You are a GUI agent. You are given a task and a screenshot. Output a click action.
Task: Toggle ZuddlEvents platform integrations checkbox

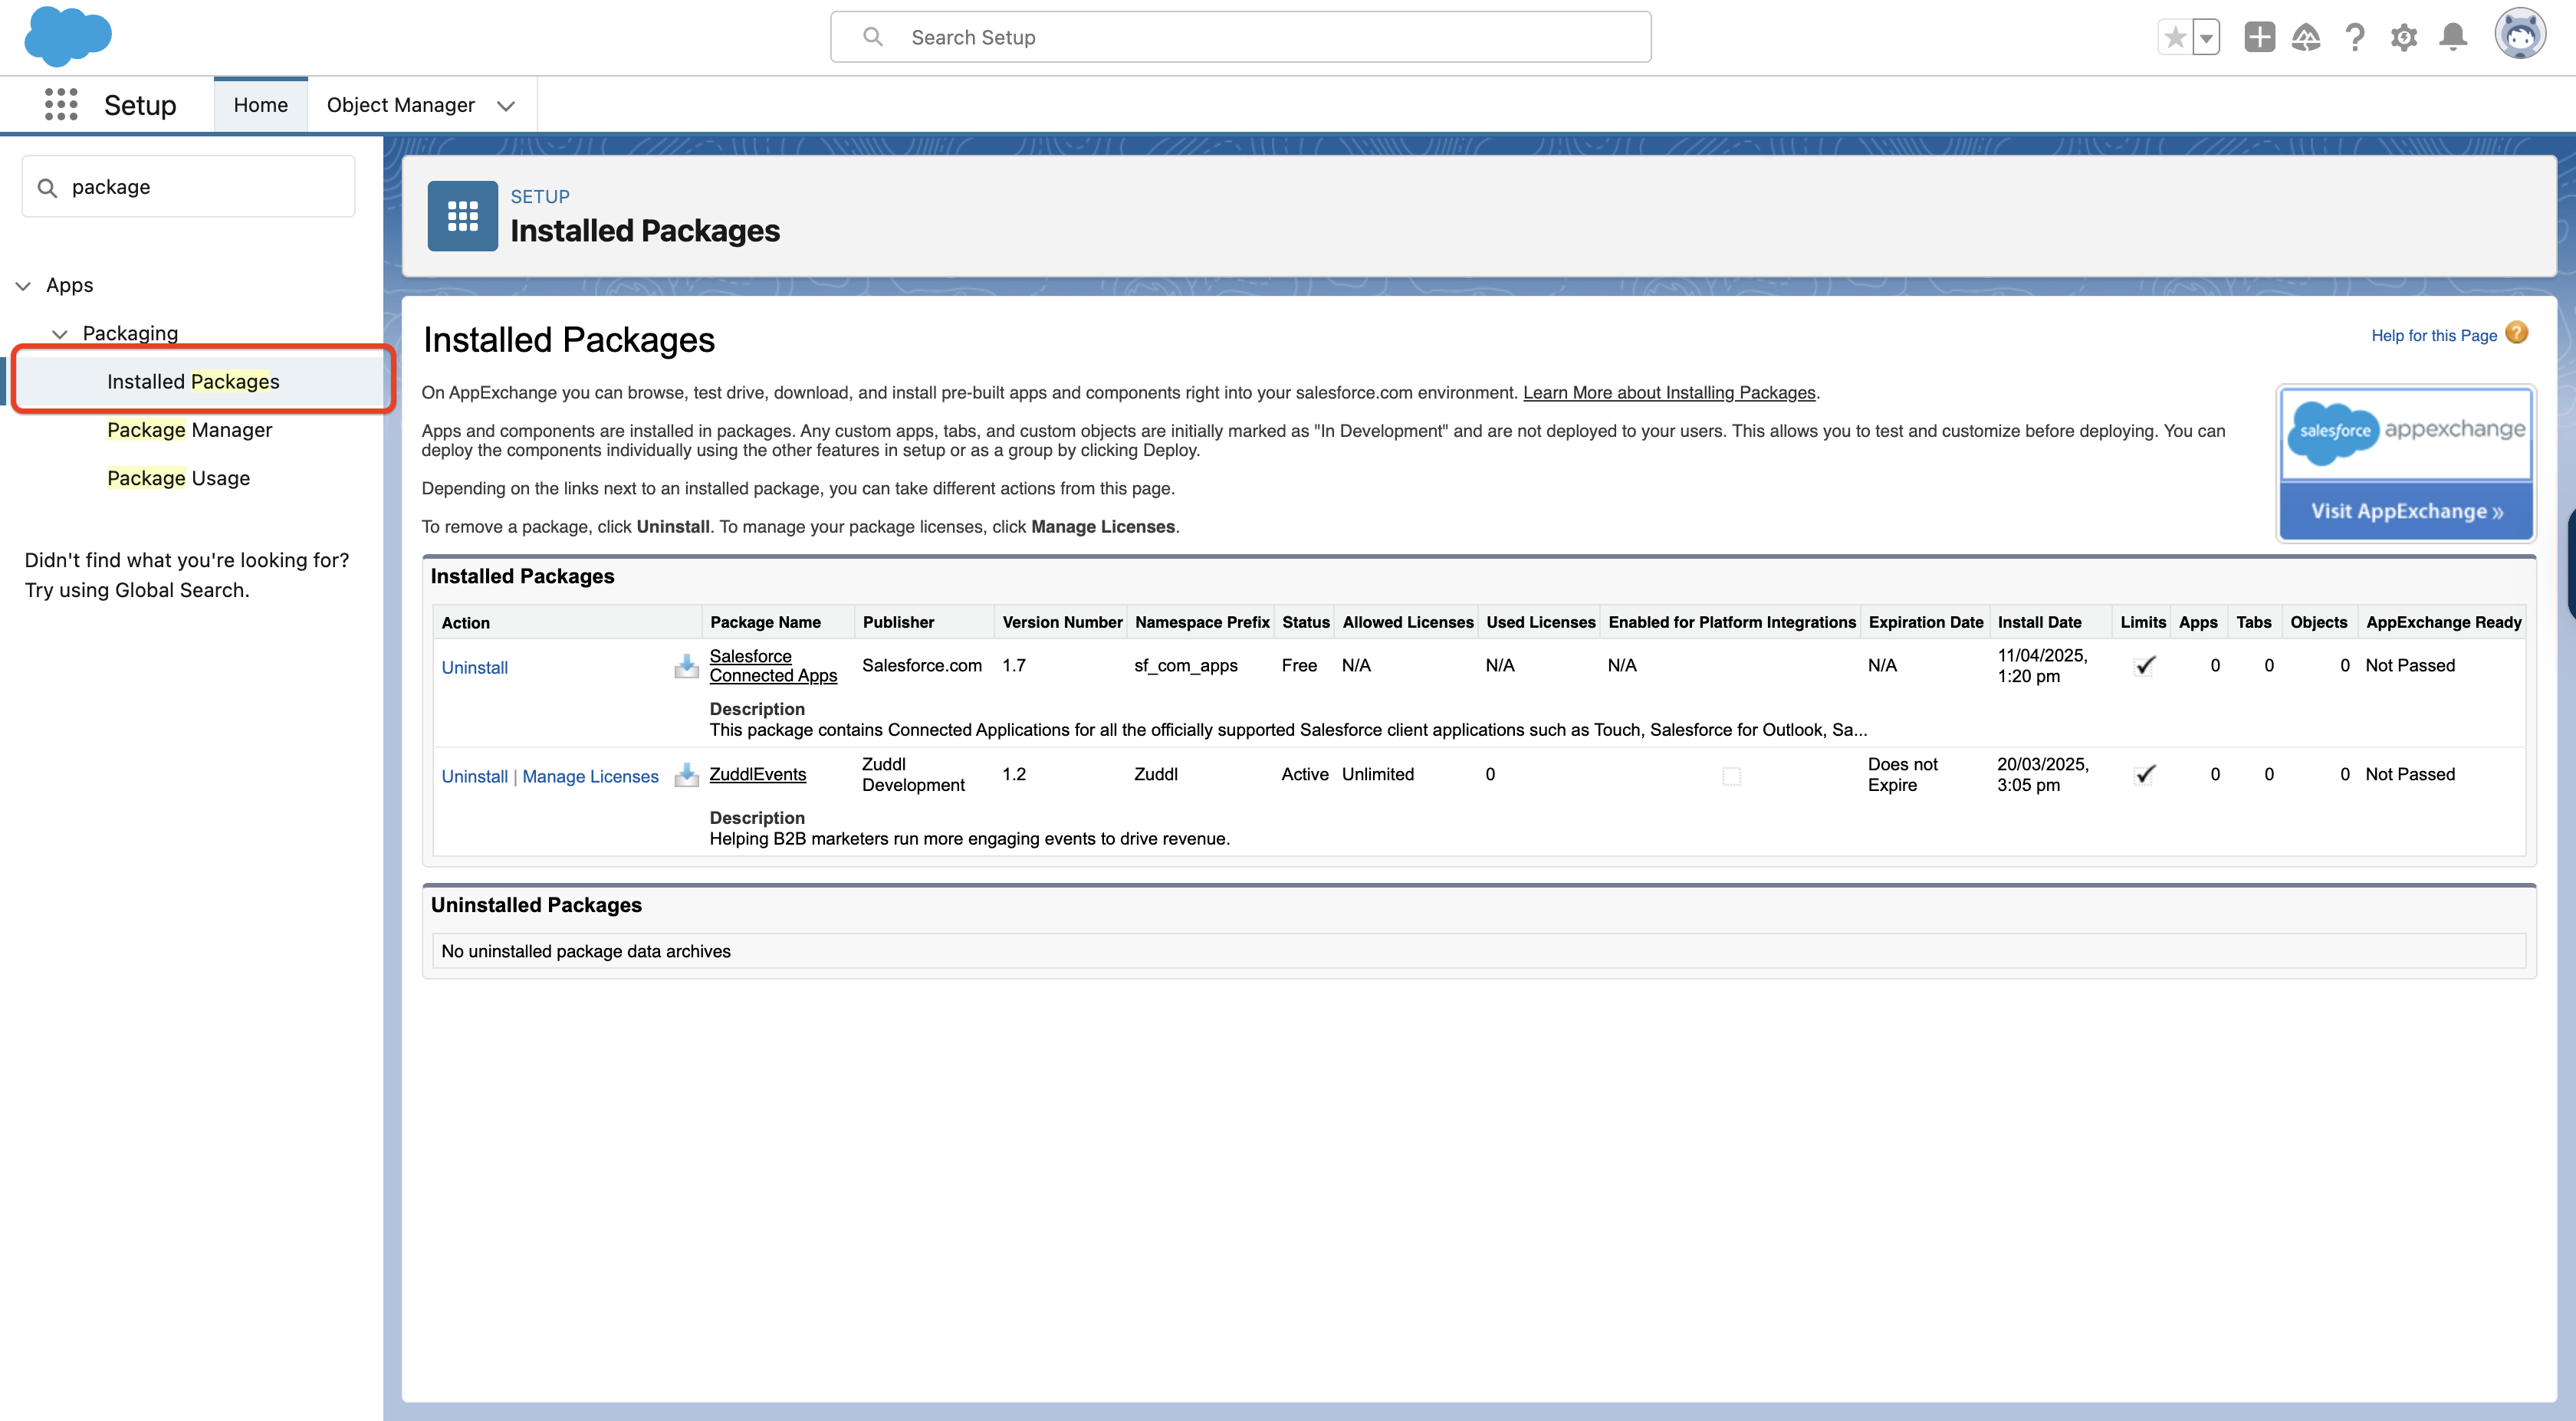pyautogui.click(x=1732, y=776)
